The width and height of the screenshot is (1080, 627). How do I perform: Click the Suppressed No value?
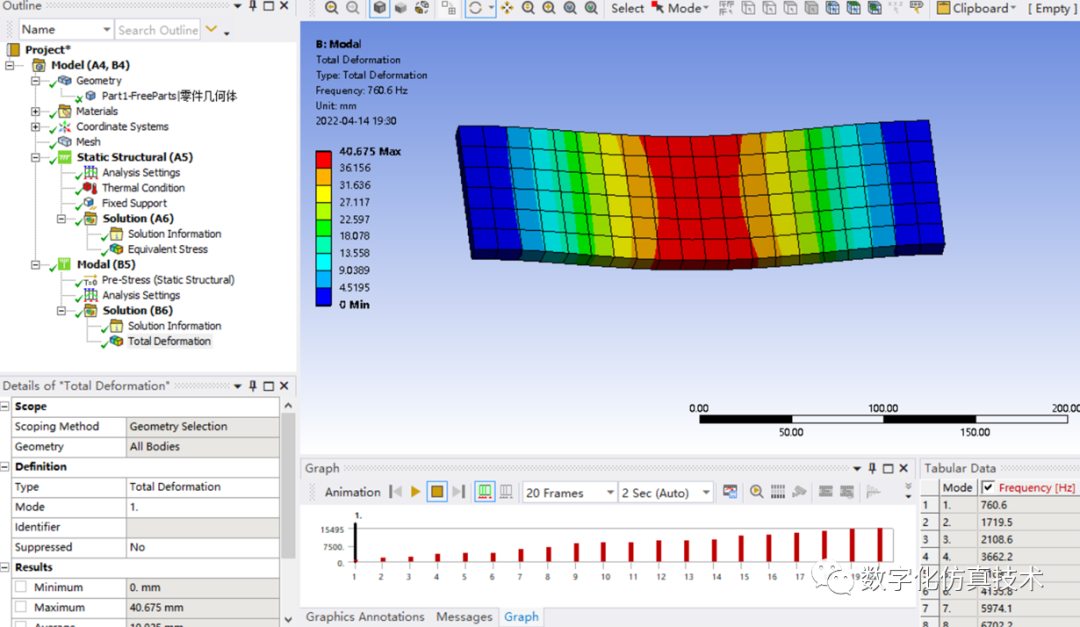coord(202,547)
